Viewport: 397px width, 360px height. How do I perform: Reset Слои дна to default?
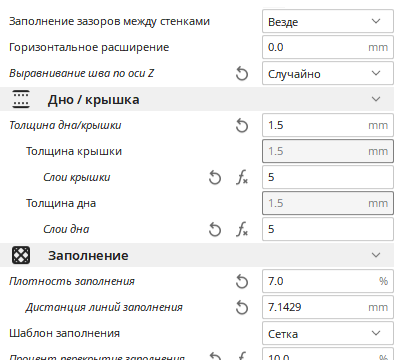point(215,230)
